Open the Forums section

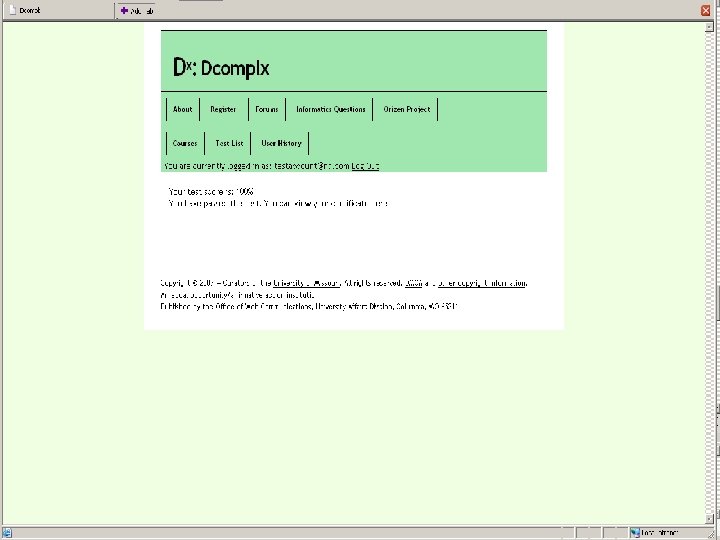(267, 109)
